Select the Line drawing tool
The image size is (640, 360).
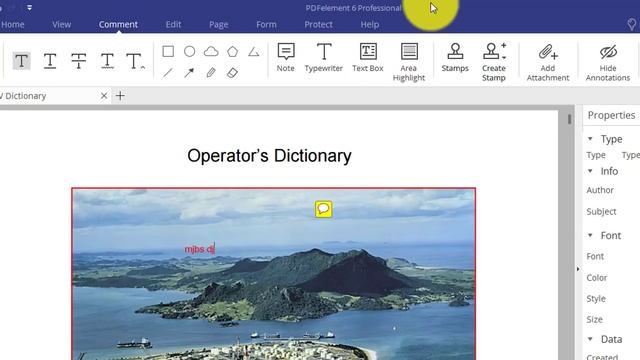click(168, 73)
